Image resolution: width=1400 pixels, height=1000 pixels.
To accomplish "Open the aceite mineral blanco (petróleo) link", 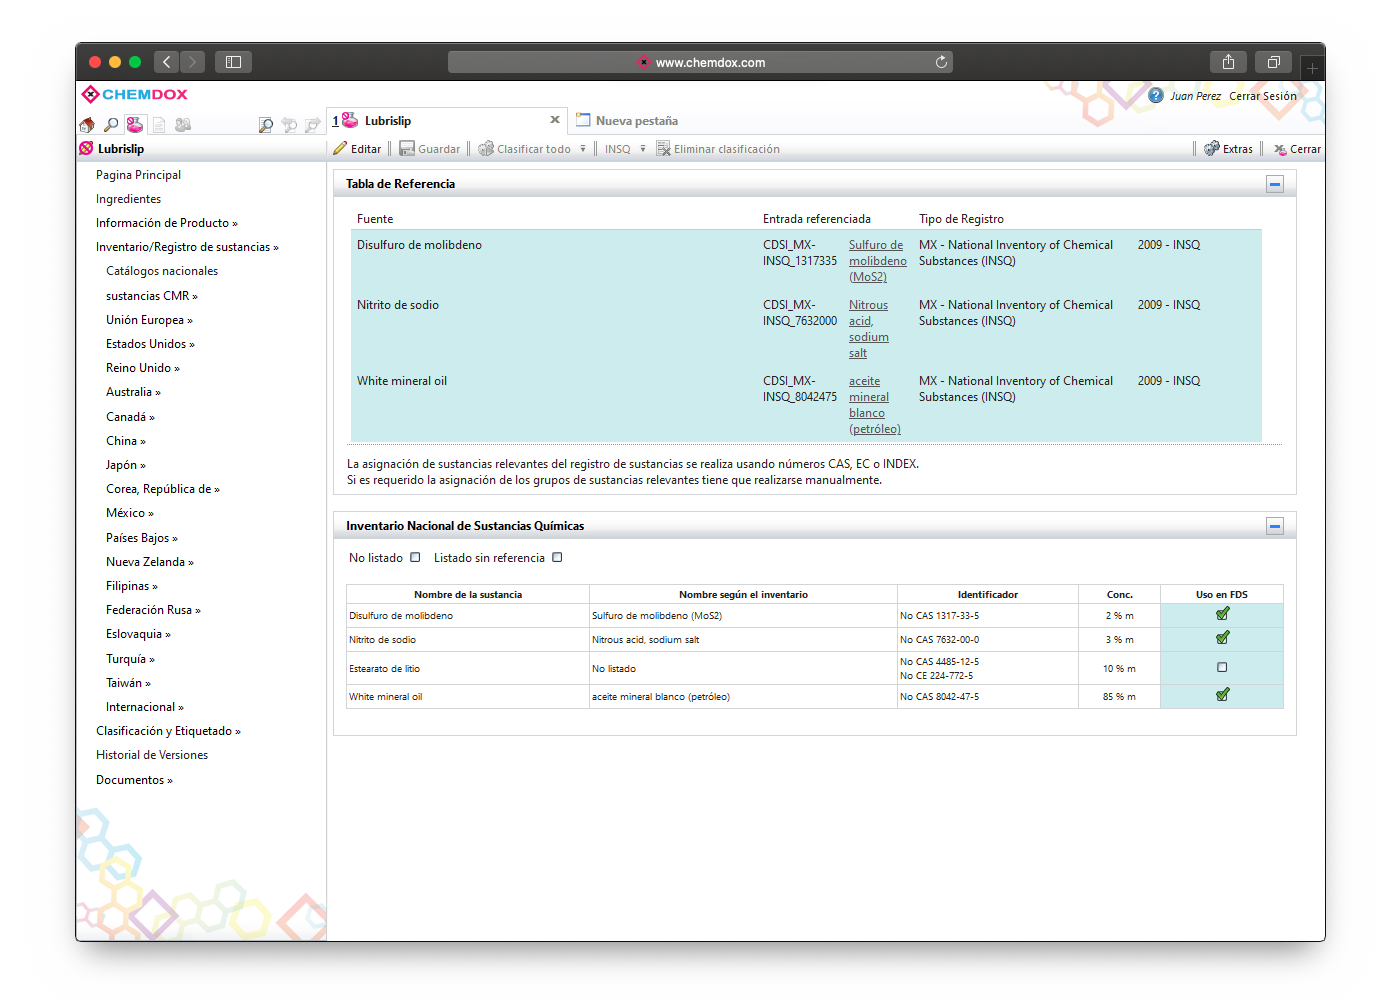I will (x=875, y=405).
